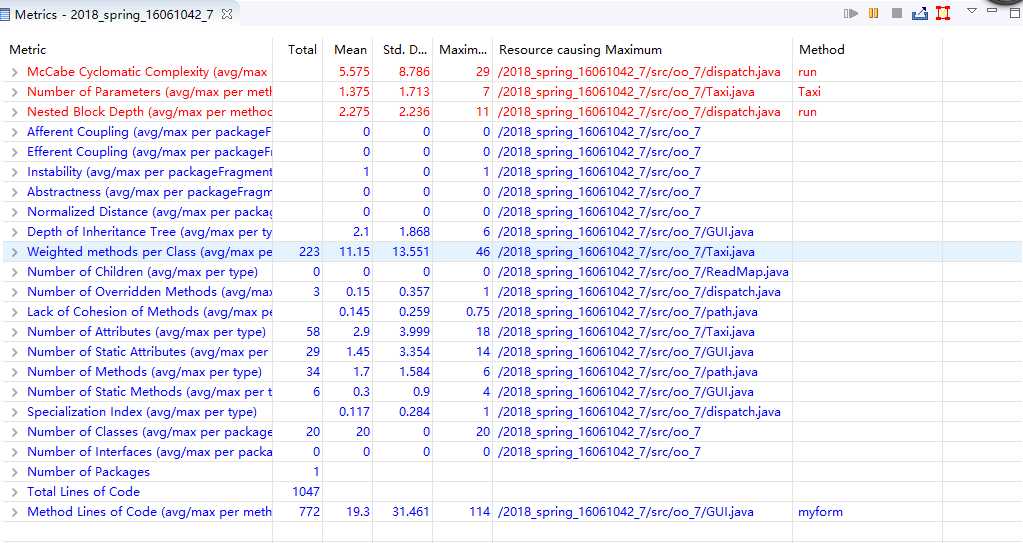1023x543 pixels.
Task: Select the McCabe Cyclomatic Complexity label
Action: 147,72
